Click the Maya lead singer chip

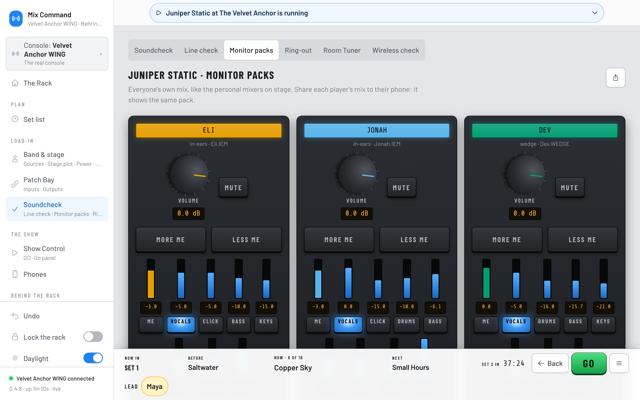point(154,386)
